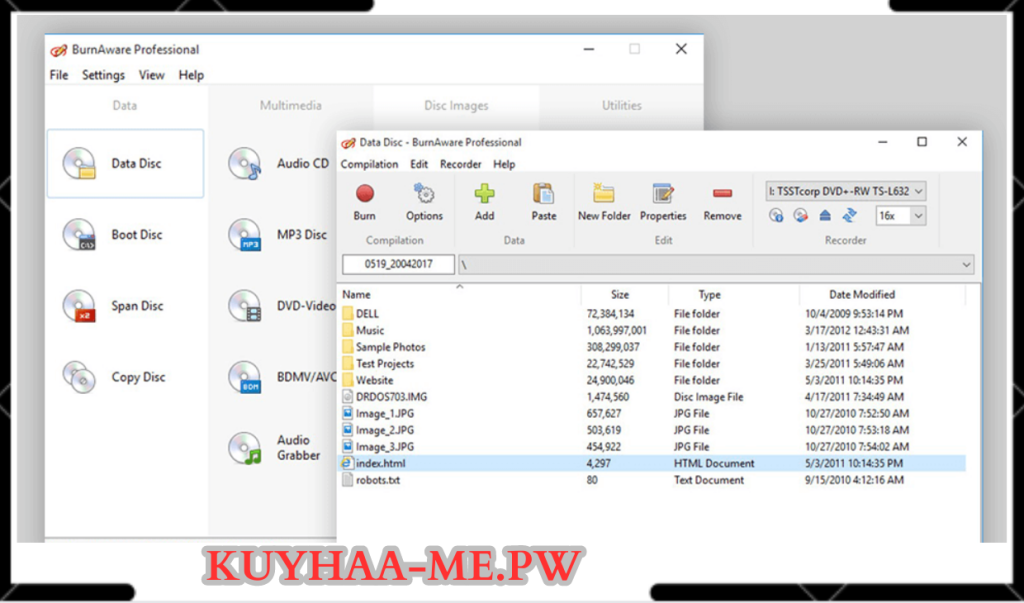This screenshot has height=603, width=1024.
Task: Click the disc label field 0519_20042017
Action: tap(398, 265)
